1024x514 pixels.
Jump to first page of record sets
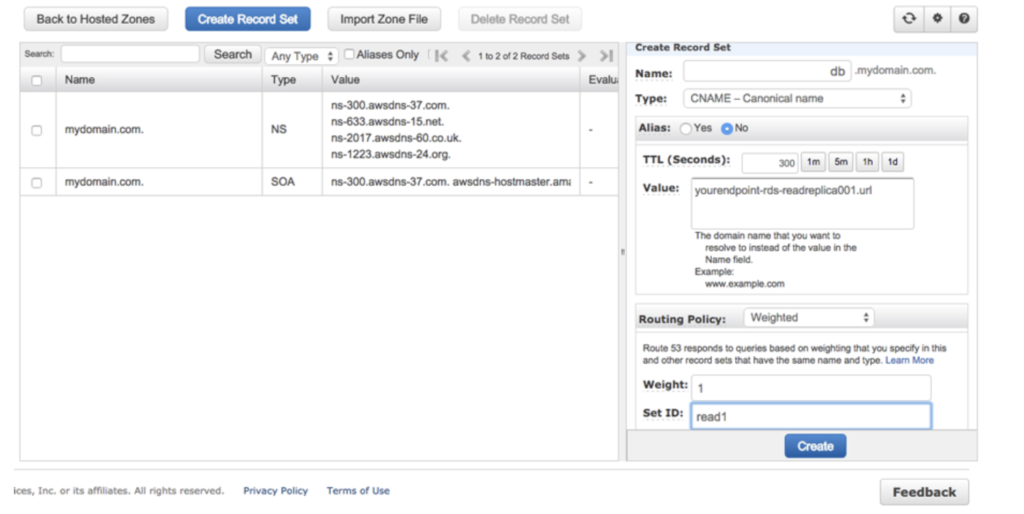point(441,56)
